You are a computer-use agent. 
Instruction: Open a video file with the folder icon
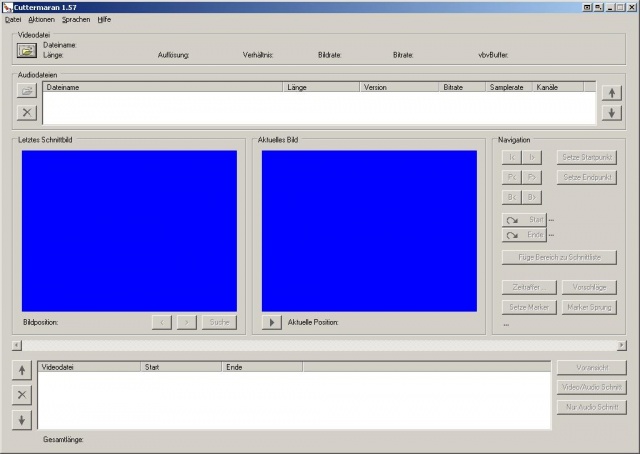[27, 51]
